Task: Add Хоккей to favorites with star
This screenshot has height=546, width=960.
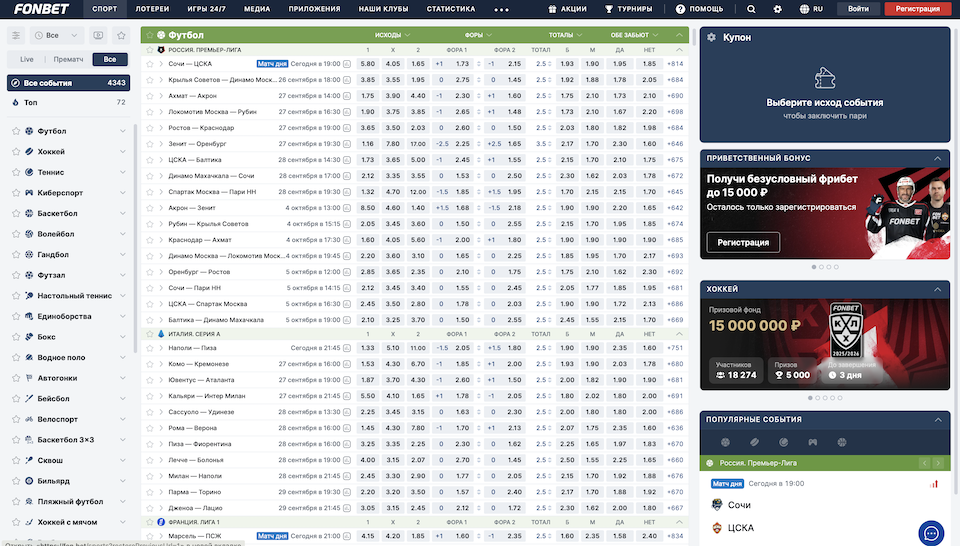Action: coord(16,151)
